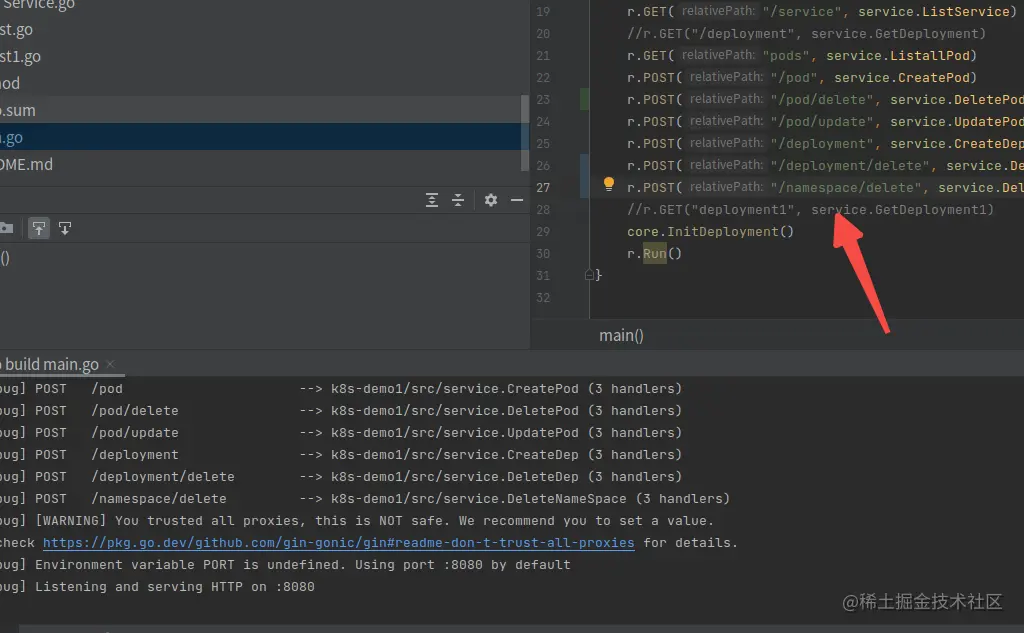Select the 'build main.go' run tab
Viewport: 1024px width, 633px height.
click(50, 364)
